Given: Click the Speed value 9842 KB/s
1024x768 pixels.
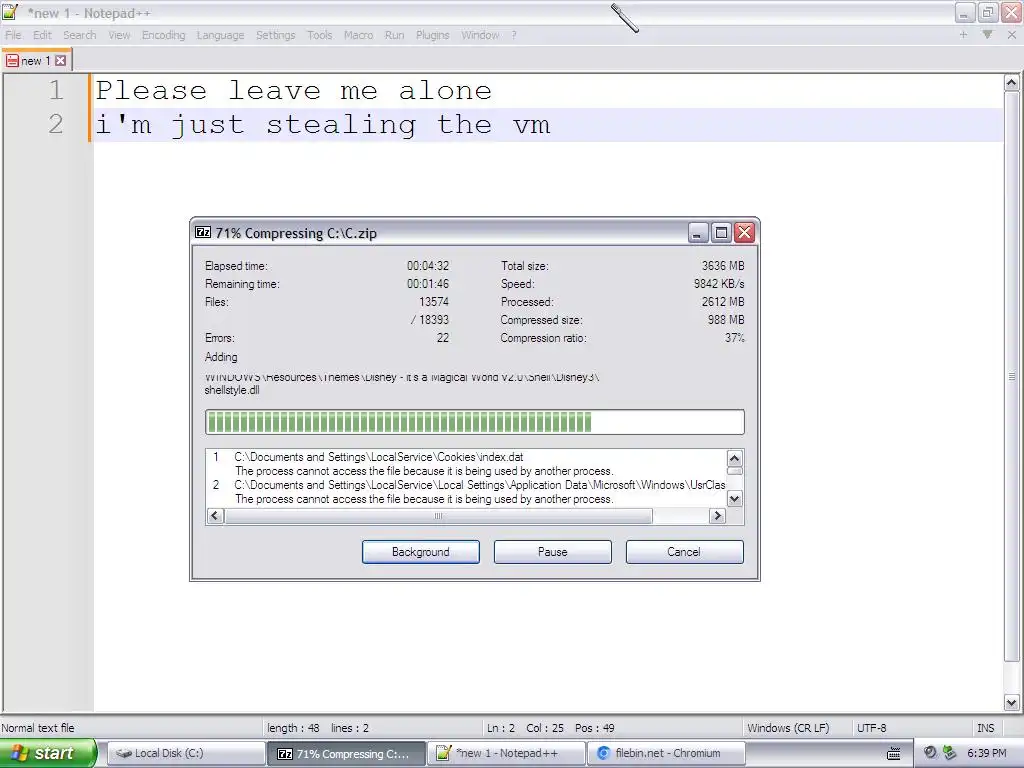Looking at the screenshot, I should click(719, 284).
